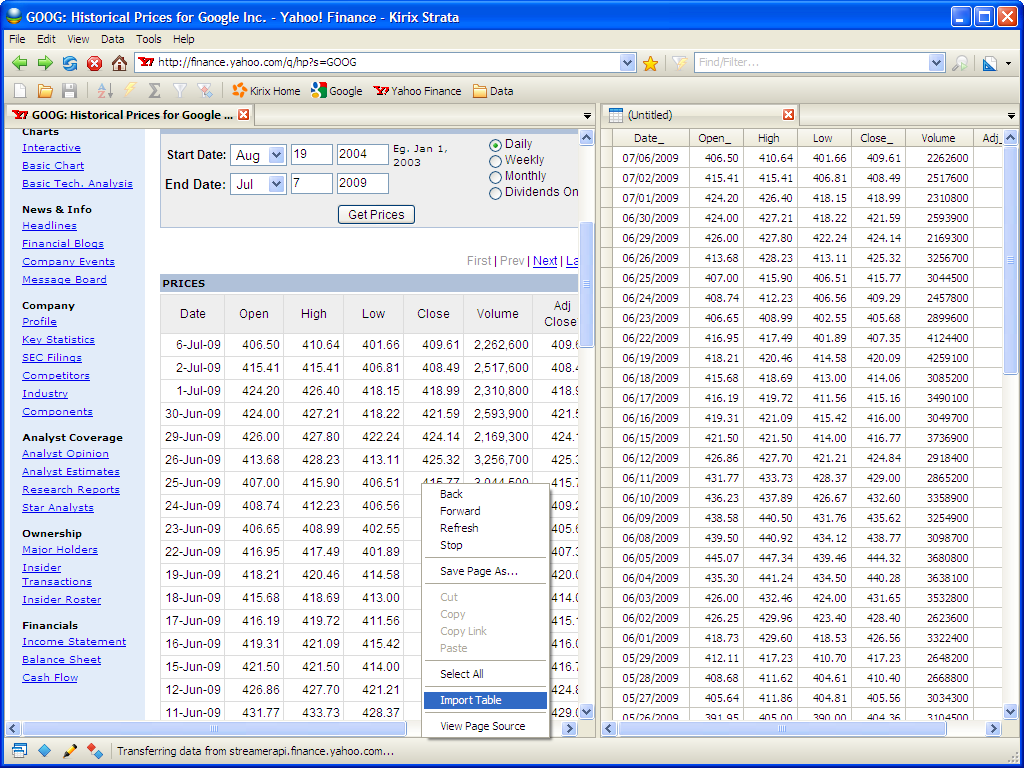Screen dimensions: 1024x768
Task: Open the Start Date month dropdown
Action: tap(276, 155)
